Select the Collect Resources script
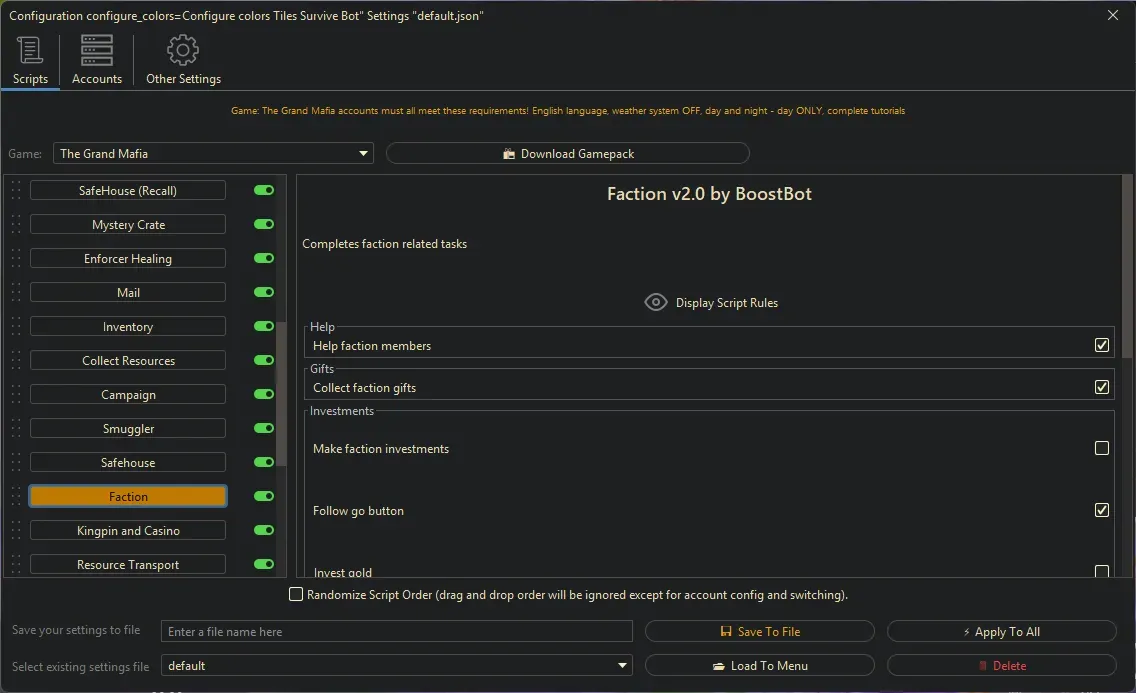1136x693 pixels. click(x=128, y=361)
